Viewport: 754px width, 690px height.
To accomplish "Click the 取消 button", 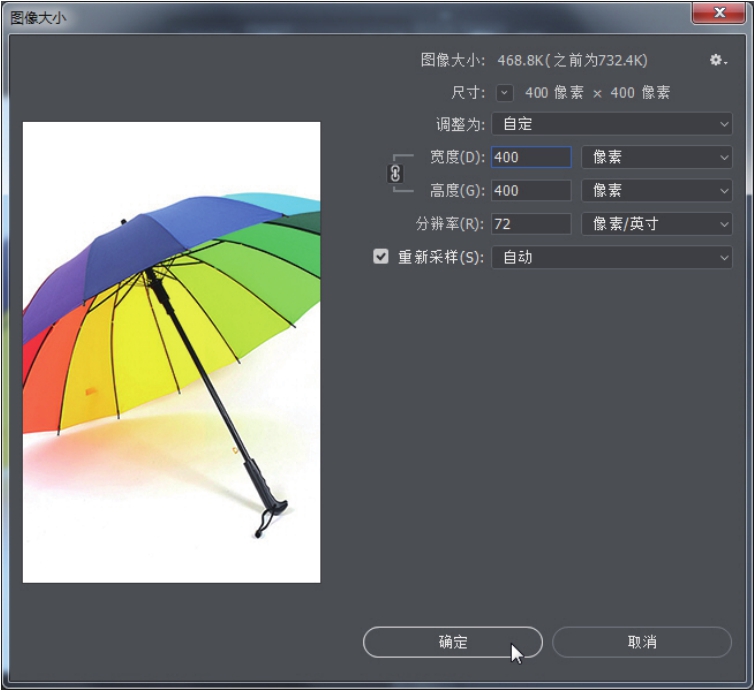I will point(642,642).
